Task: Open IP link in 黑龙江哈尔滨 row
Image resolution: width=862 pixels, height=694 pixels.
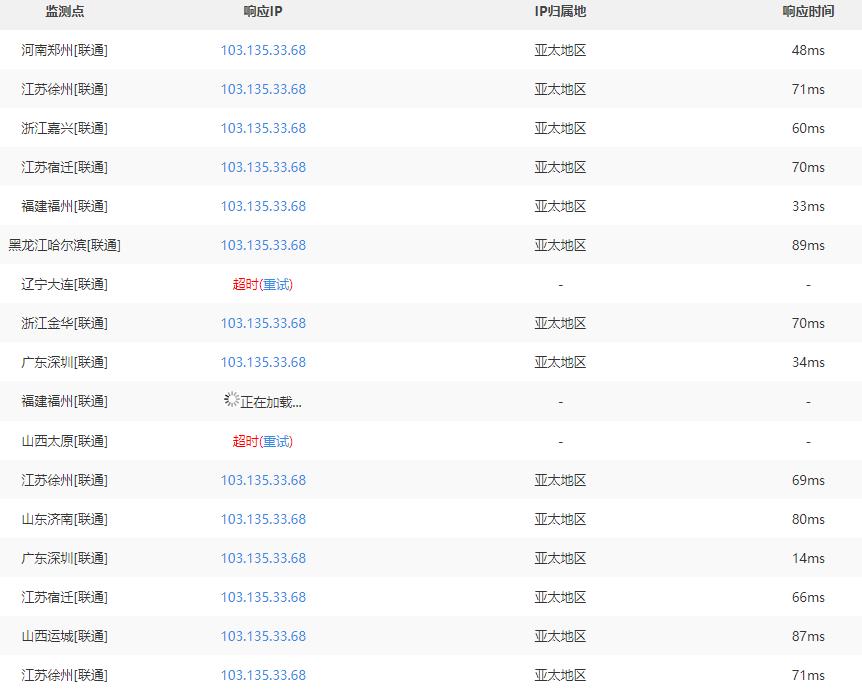Action: tap(263, 245)
